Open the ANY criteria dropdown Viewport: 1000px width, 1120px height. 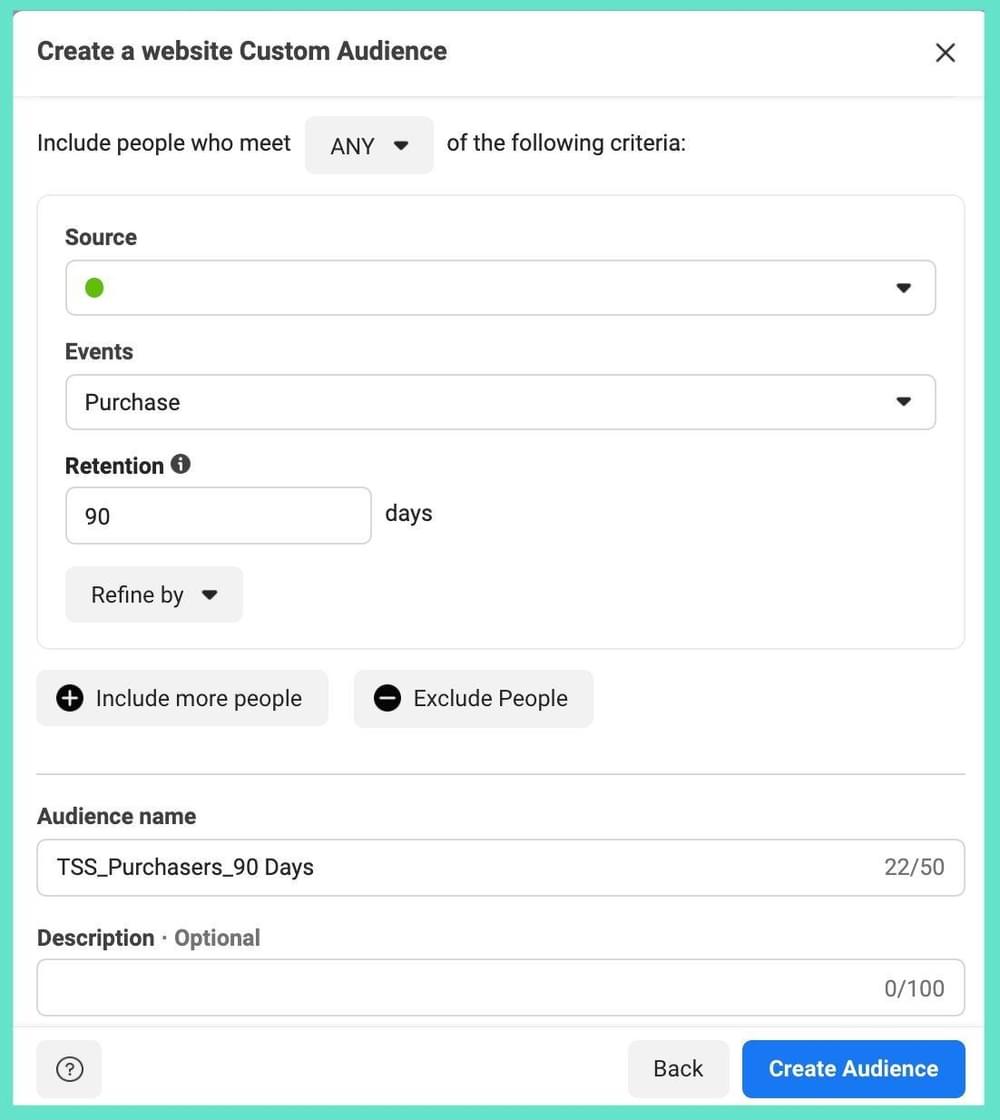coord(369,145)
